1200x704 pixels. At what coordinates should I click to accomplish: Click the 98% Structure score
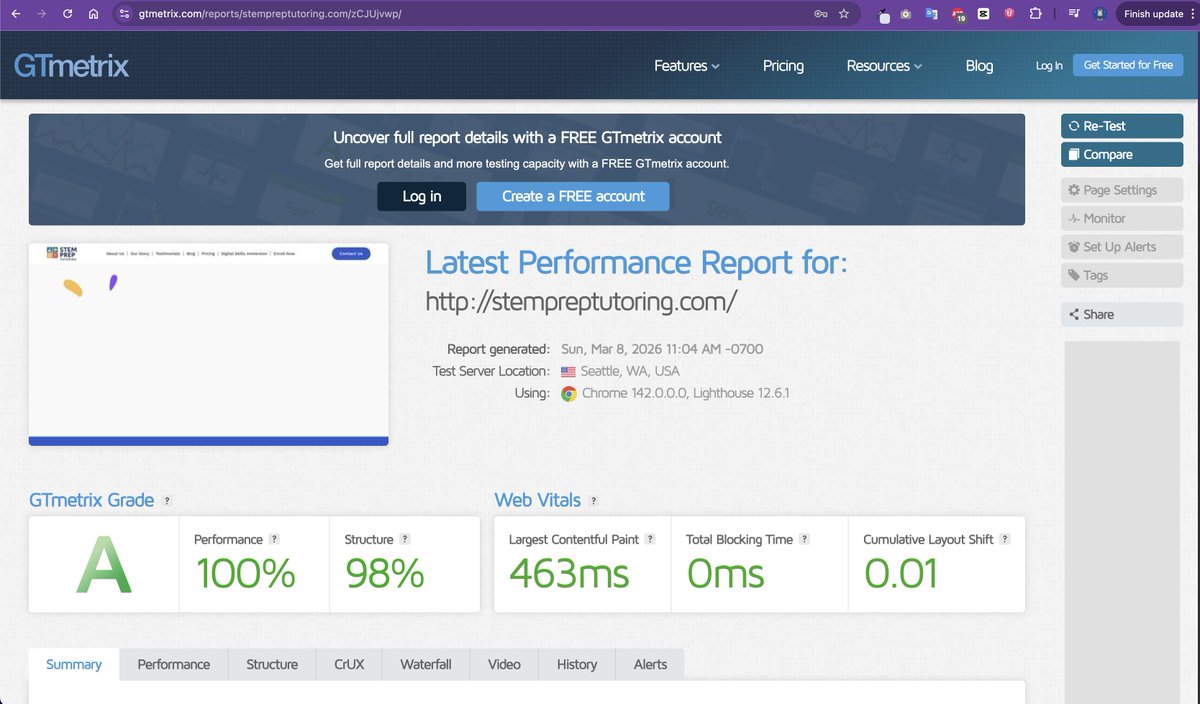(x=385, y=574)
